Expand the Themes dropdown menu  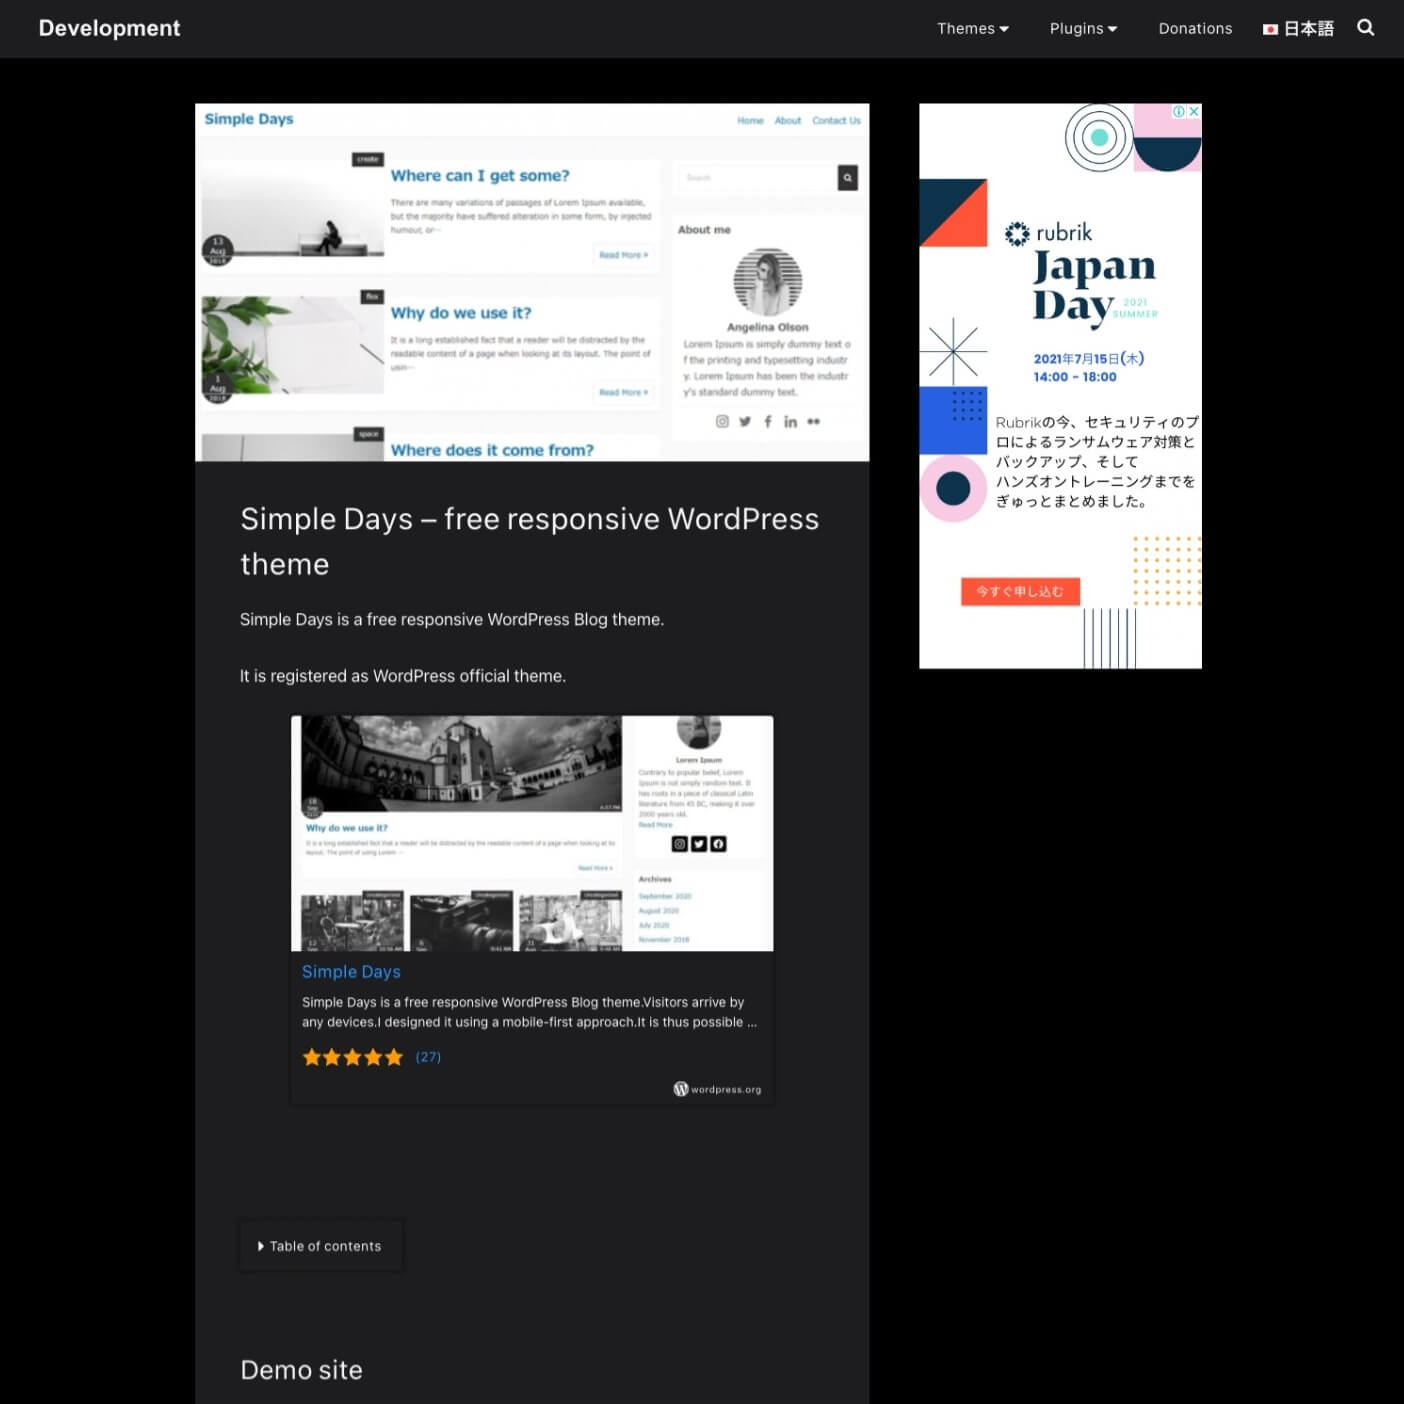pyautogui.click(x=973, y=28)
